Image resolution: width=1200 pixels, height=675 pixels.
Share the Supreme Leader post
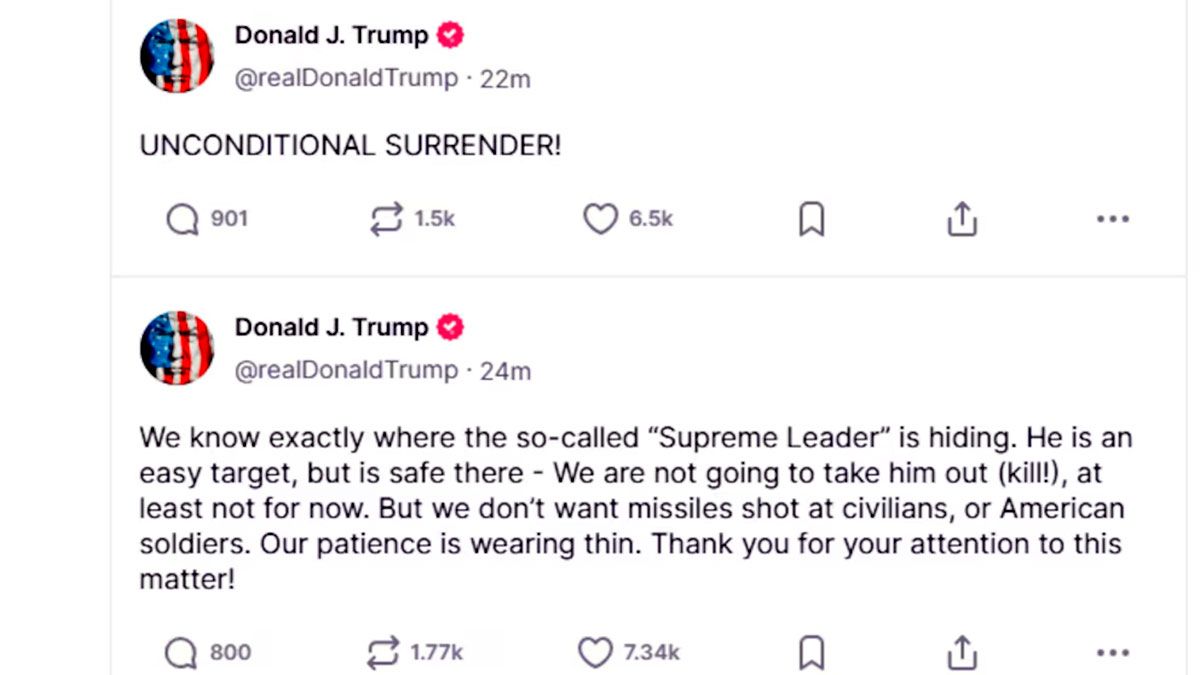(x=961, y=653)
